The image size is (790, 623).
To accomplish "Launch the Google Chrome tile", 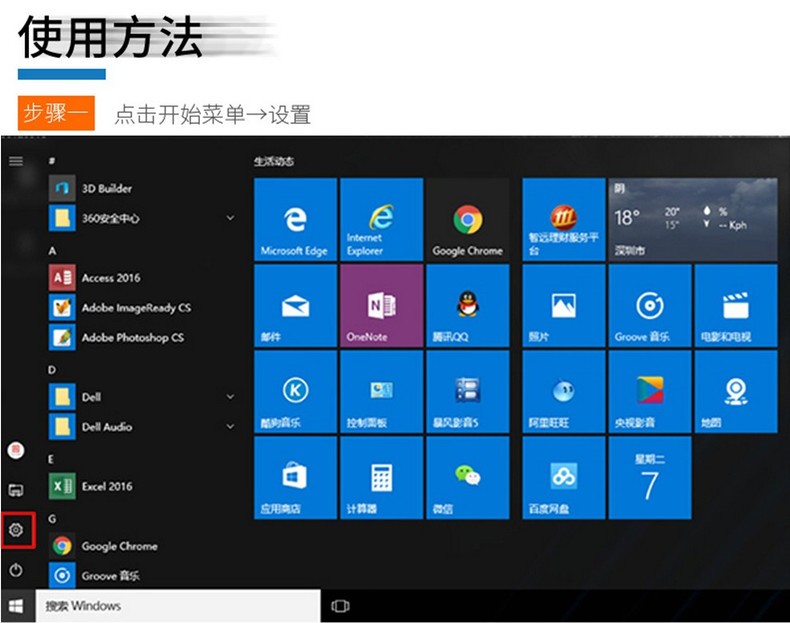I will click(x=468, y=219).
